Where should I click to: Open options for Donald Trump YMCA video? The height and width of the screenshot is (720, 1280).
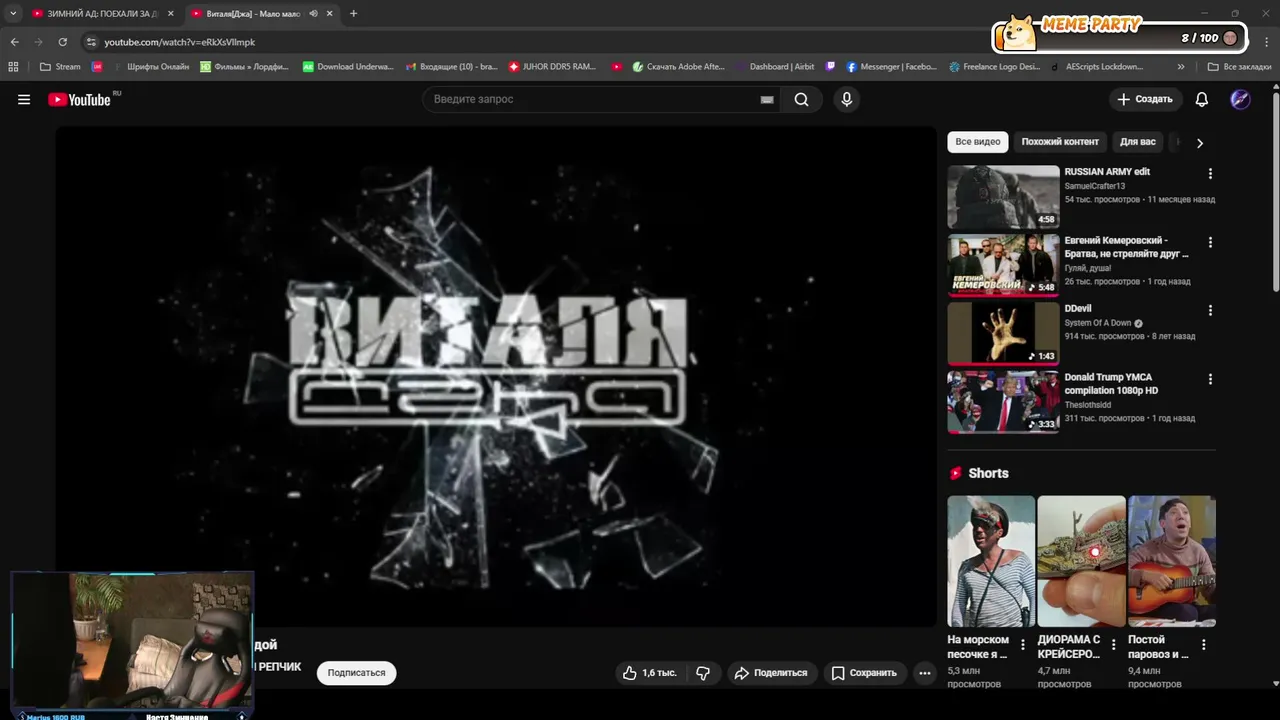coord(1210,379)
